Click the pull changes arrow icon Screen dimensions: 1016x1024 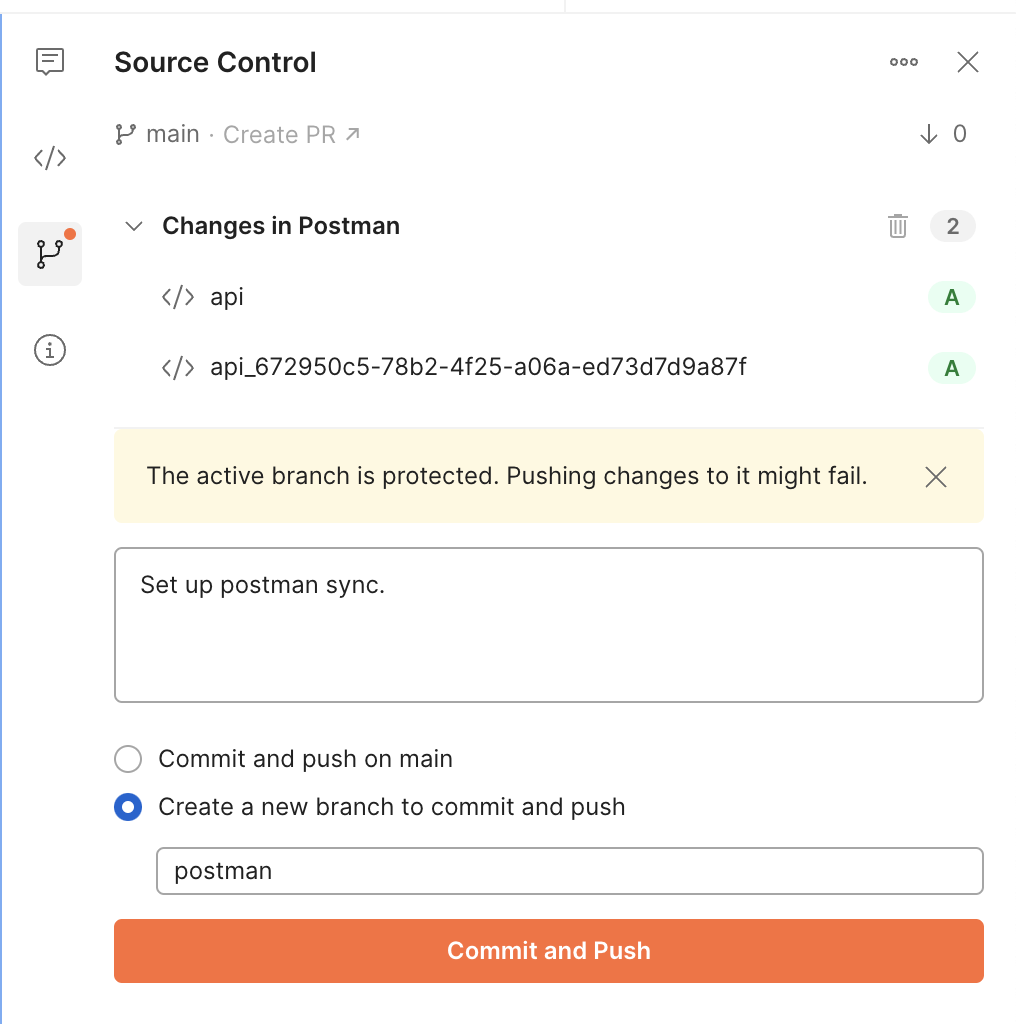pos(928,133)
